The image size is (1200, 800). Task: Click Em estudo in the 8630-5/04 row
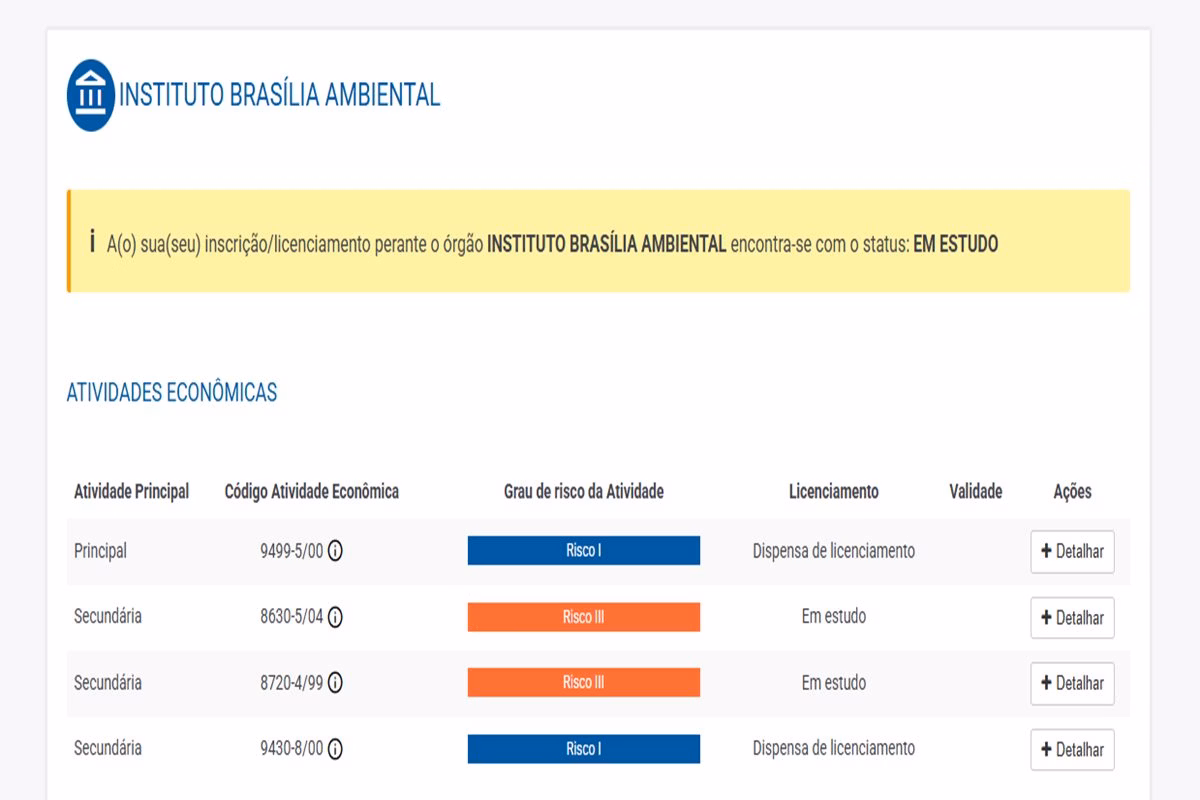tap(834, 616)
